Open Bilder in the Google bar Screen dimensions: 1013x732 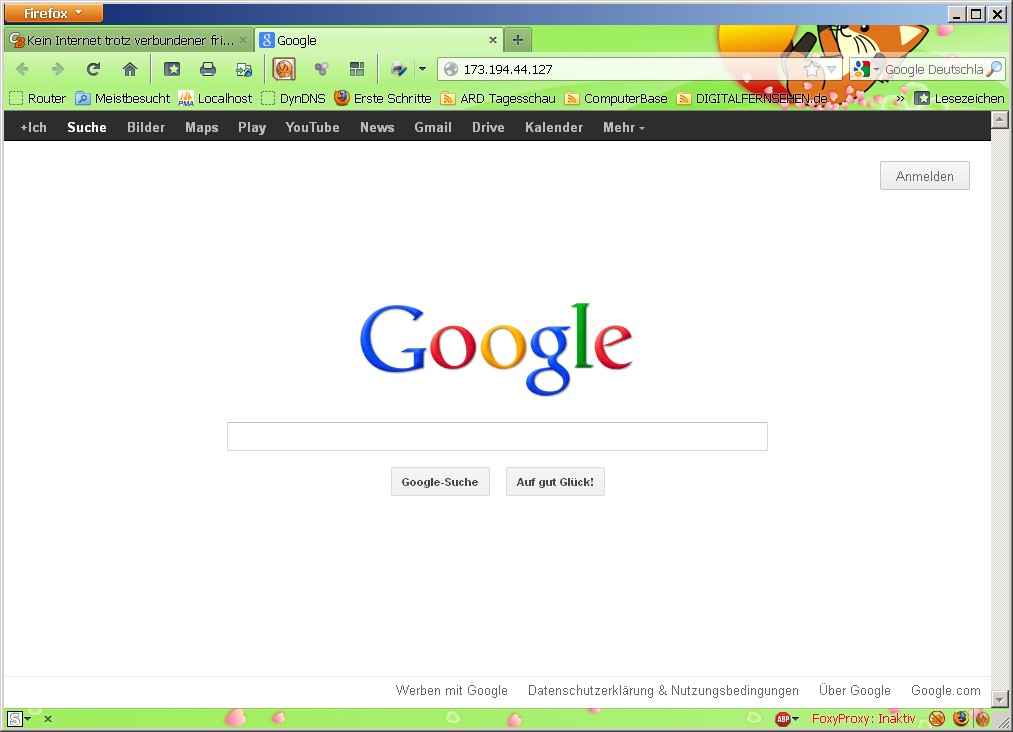pyautogui.click(x=146, y=127)
